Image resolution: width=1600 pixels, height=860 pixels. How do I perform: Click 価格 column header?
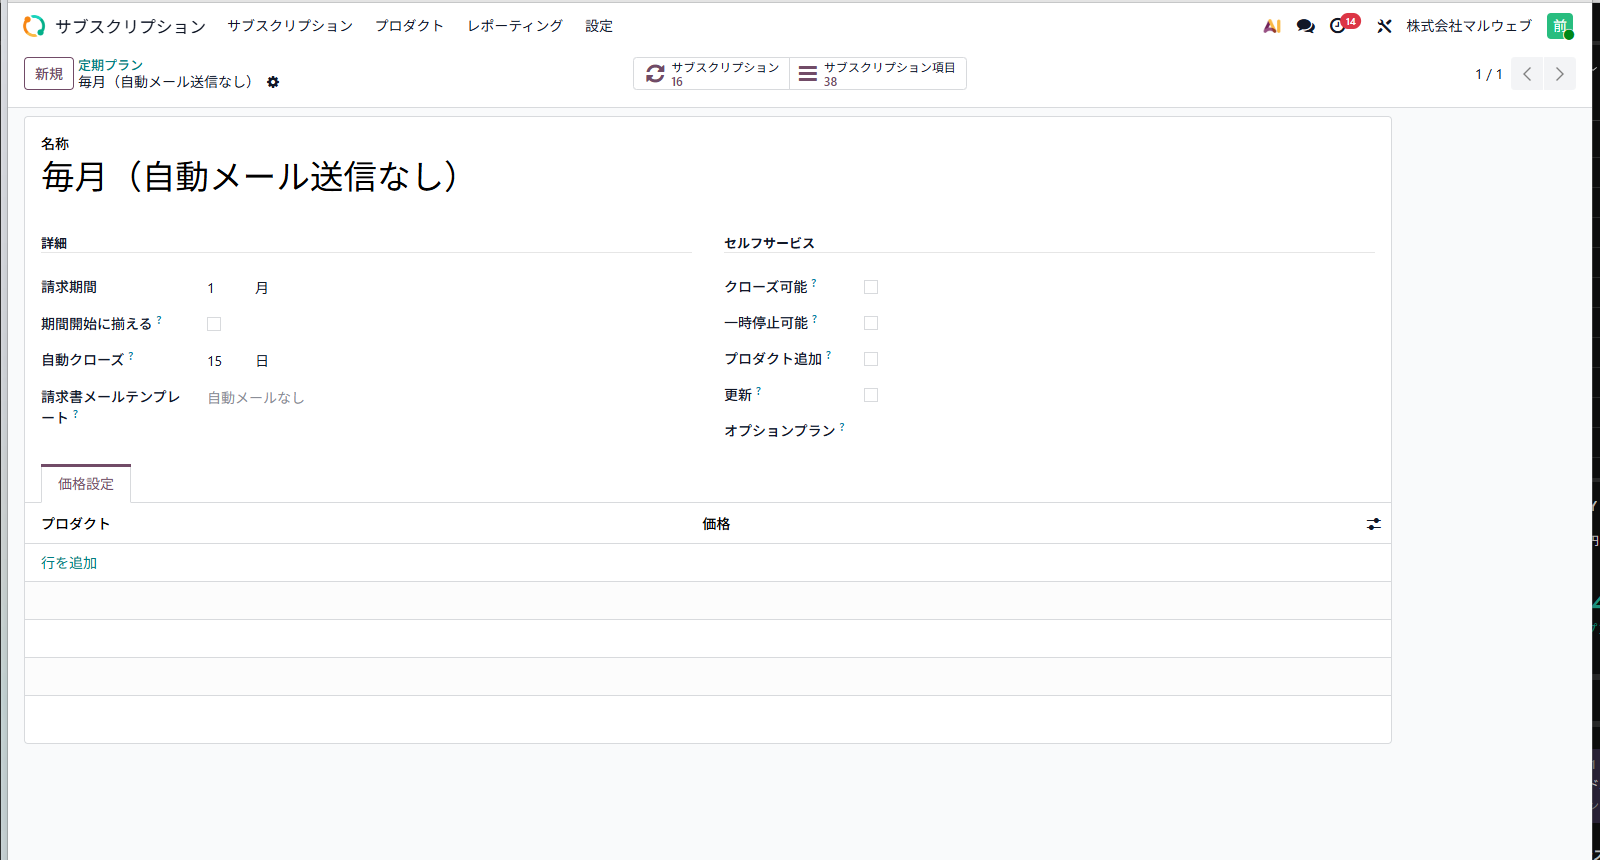coord(716,524)
